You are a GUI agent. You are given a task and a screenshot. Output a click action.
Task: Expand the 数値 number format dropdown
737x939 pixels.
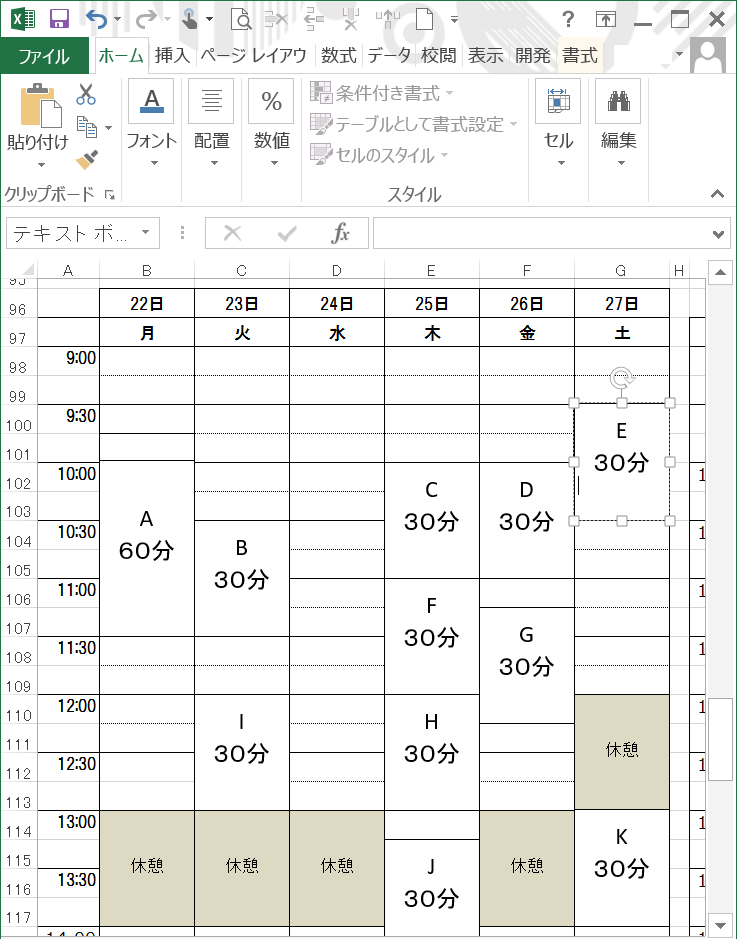[271, 125]
